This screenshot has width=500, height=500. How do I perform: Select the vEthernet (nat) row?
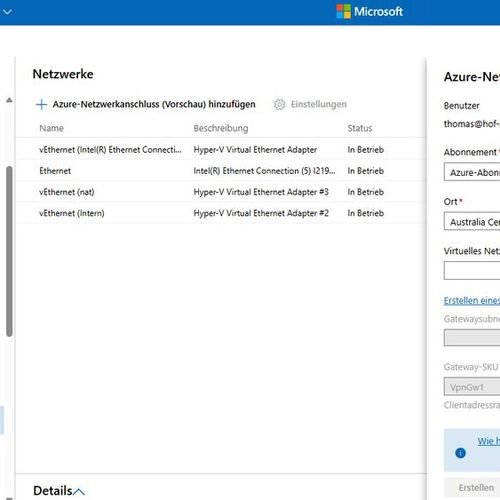coord(221,192)
